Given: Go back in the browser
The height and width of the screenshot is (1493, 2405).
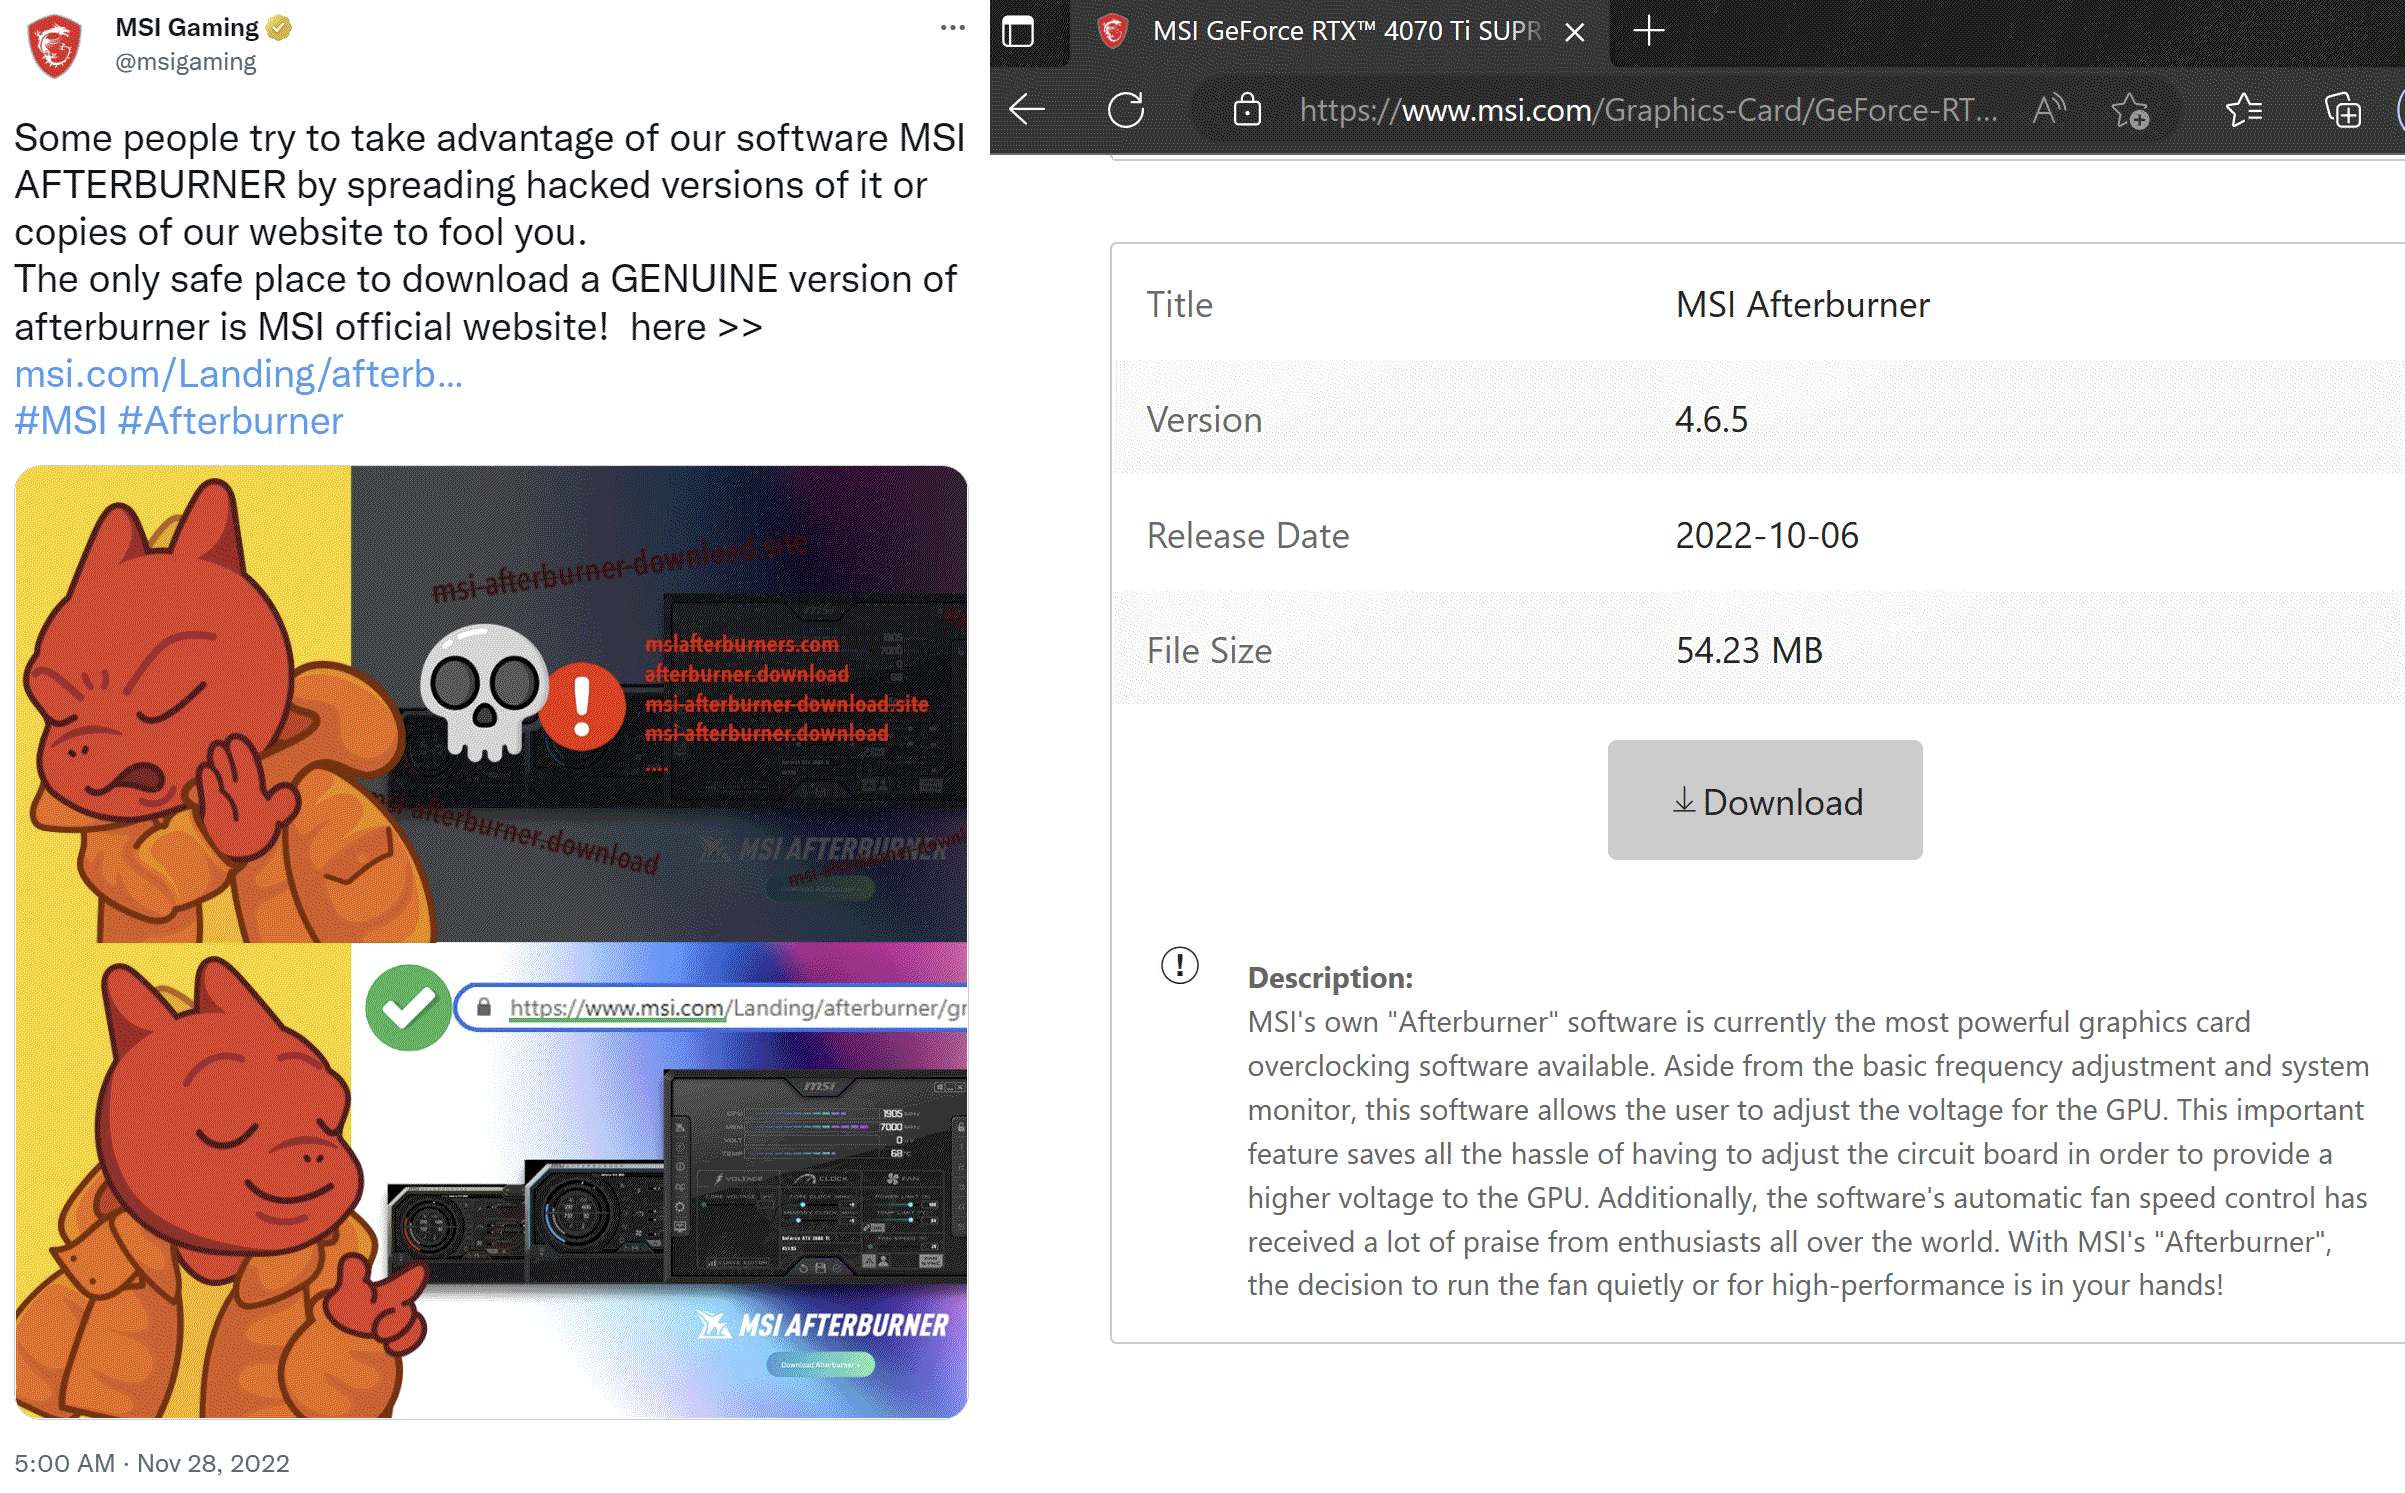Looking at the screenshot, I should (1027, 109).
